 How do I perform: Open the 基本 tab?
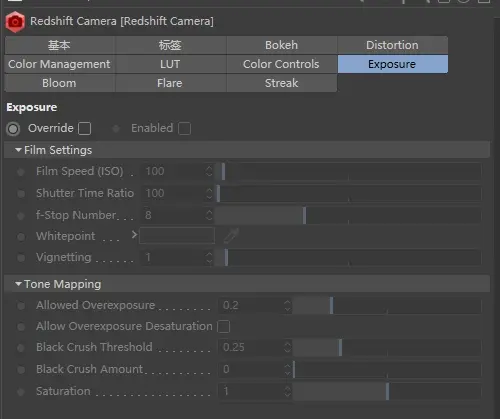click(x=59, y=45)
